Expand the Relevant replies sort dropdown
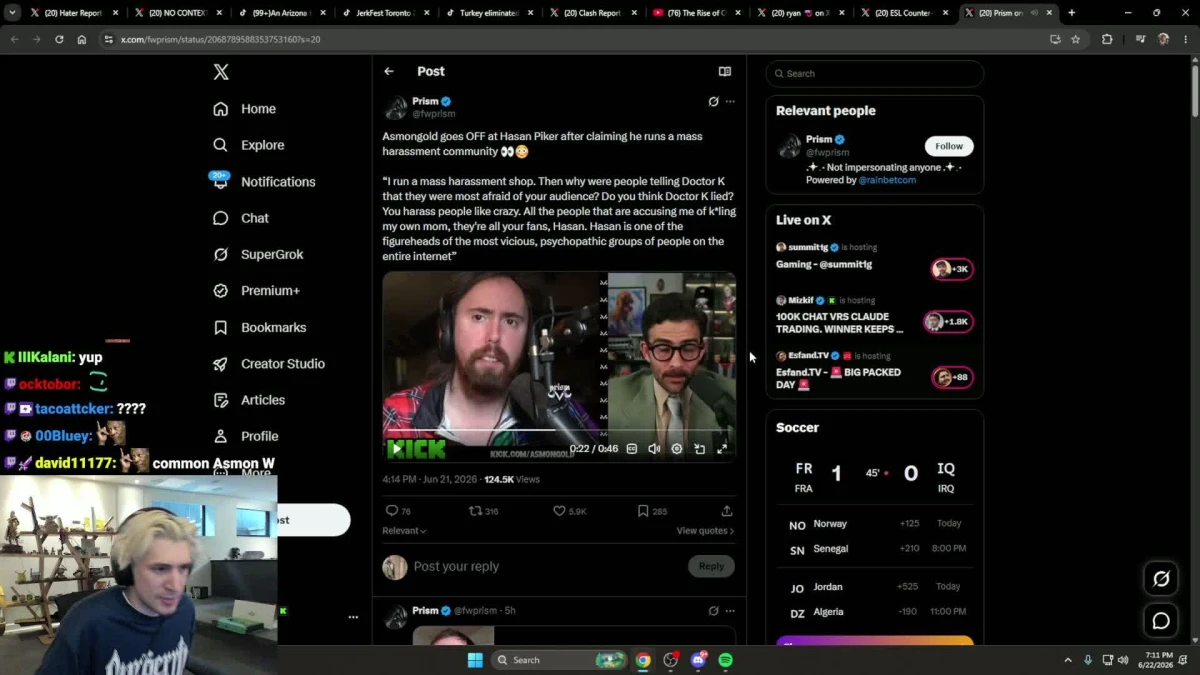 (404, 531)
